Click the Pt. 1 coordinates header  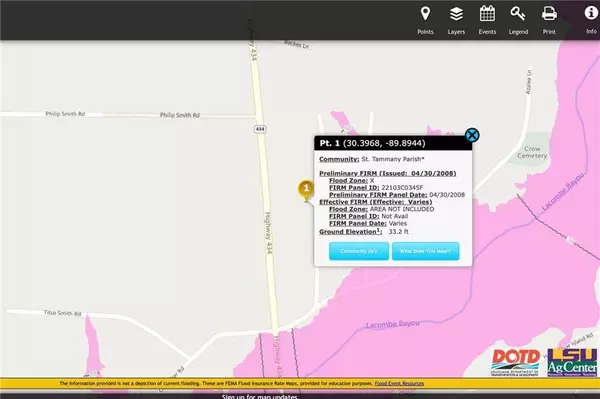tap(372, 143)
